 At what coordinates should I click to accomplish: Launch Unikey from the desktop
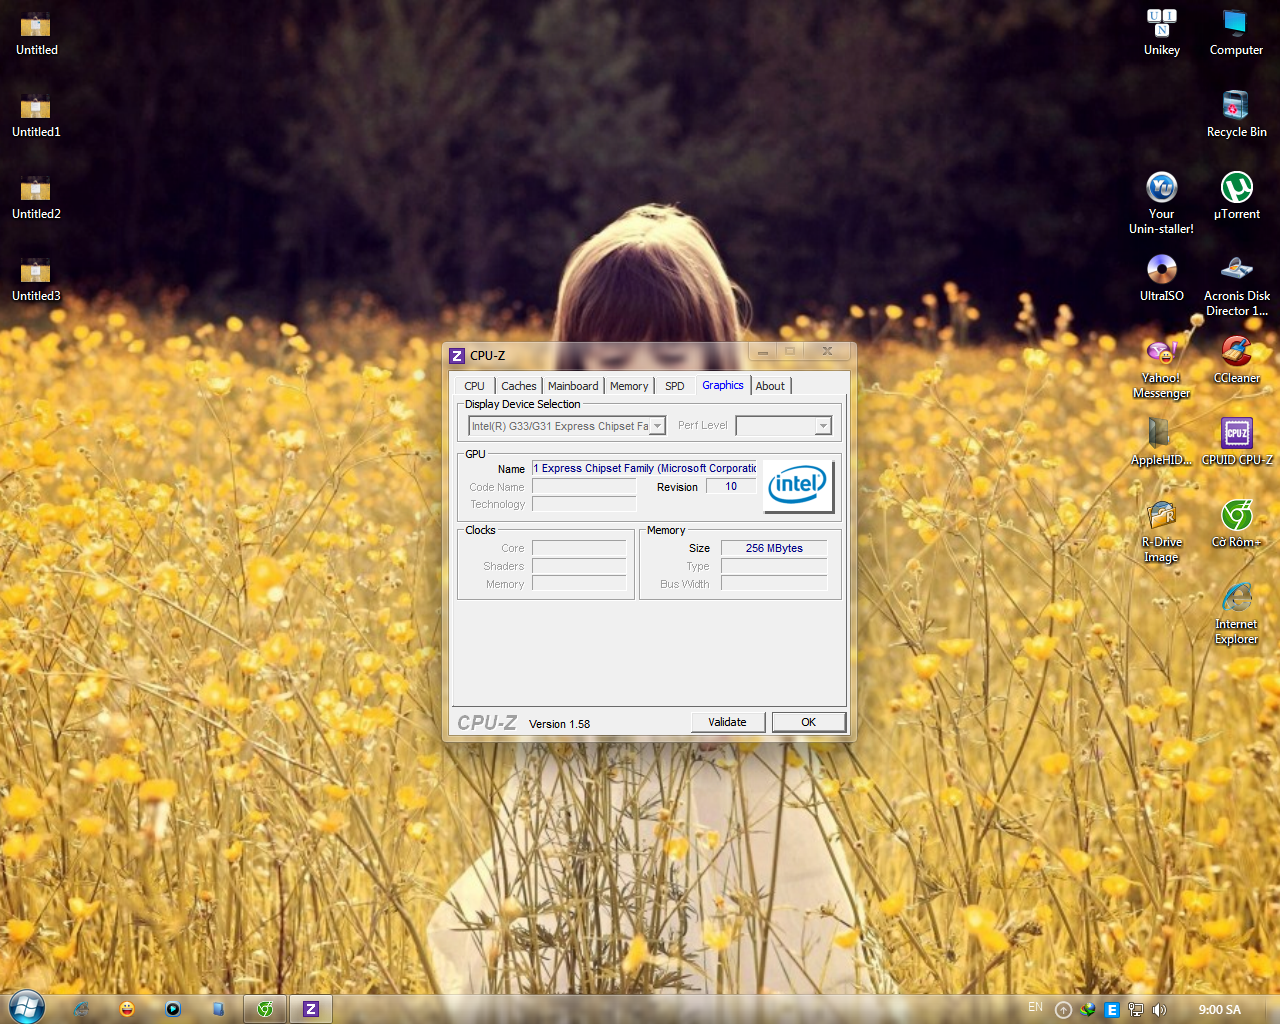click(1162, 33)
